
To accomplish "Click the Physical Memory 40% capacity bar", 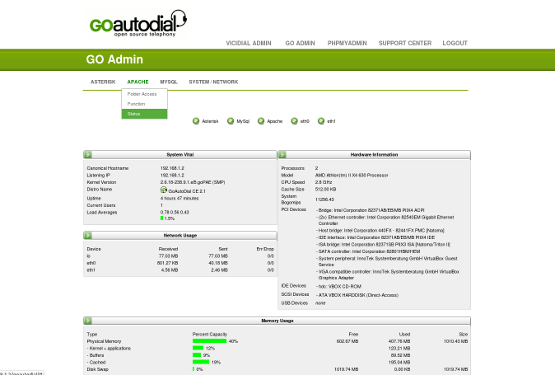I will pos(210,341).
